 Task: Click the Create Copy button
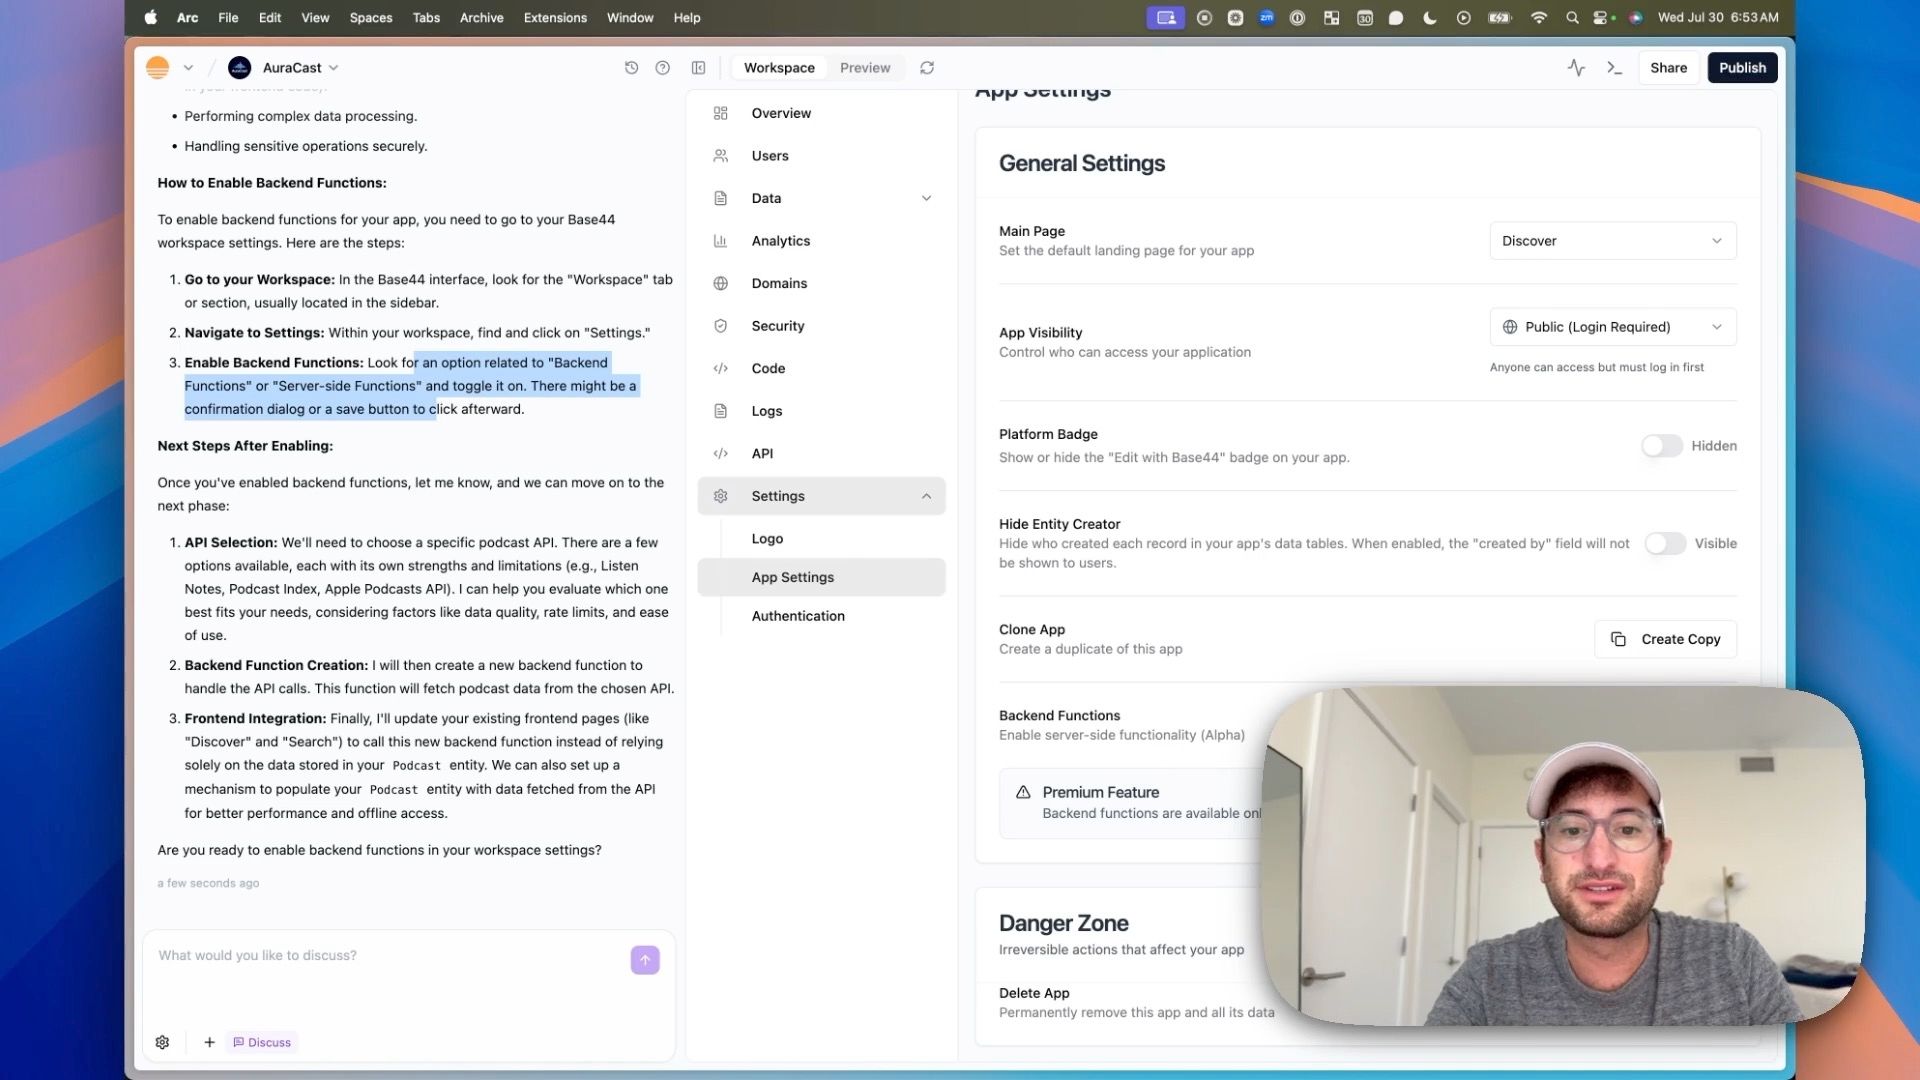(1665, 639)
